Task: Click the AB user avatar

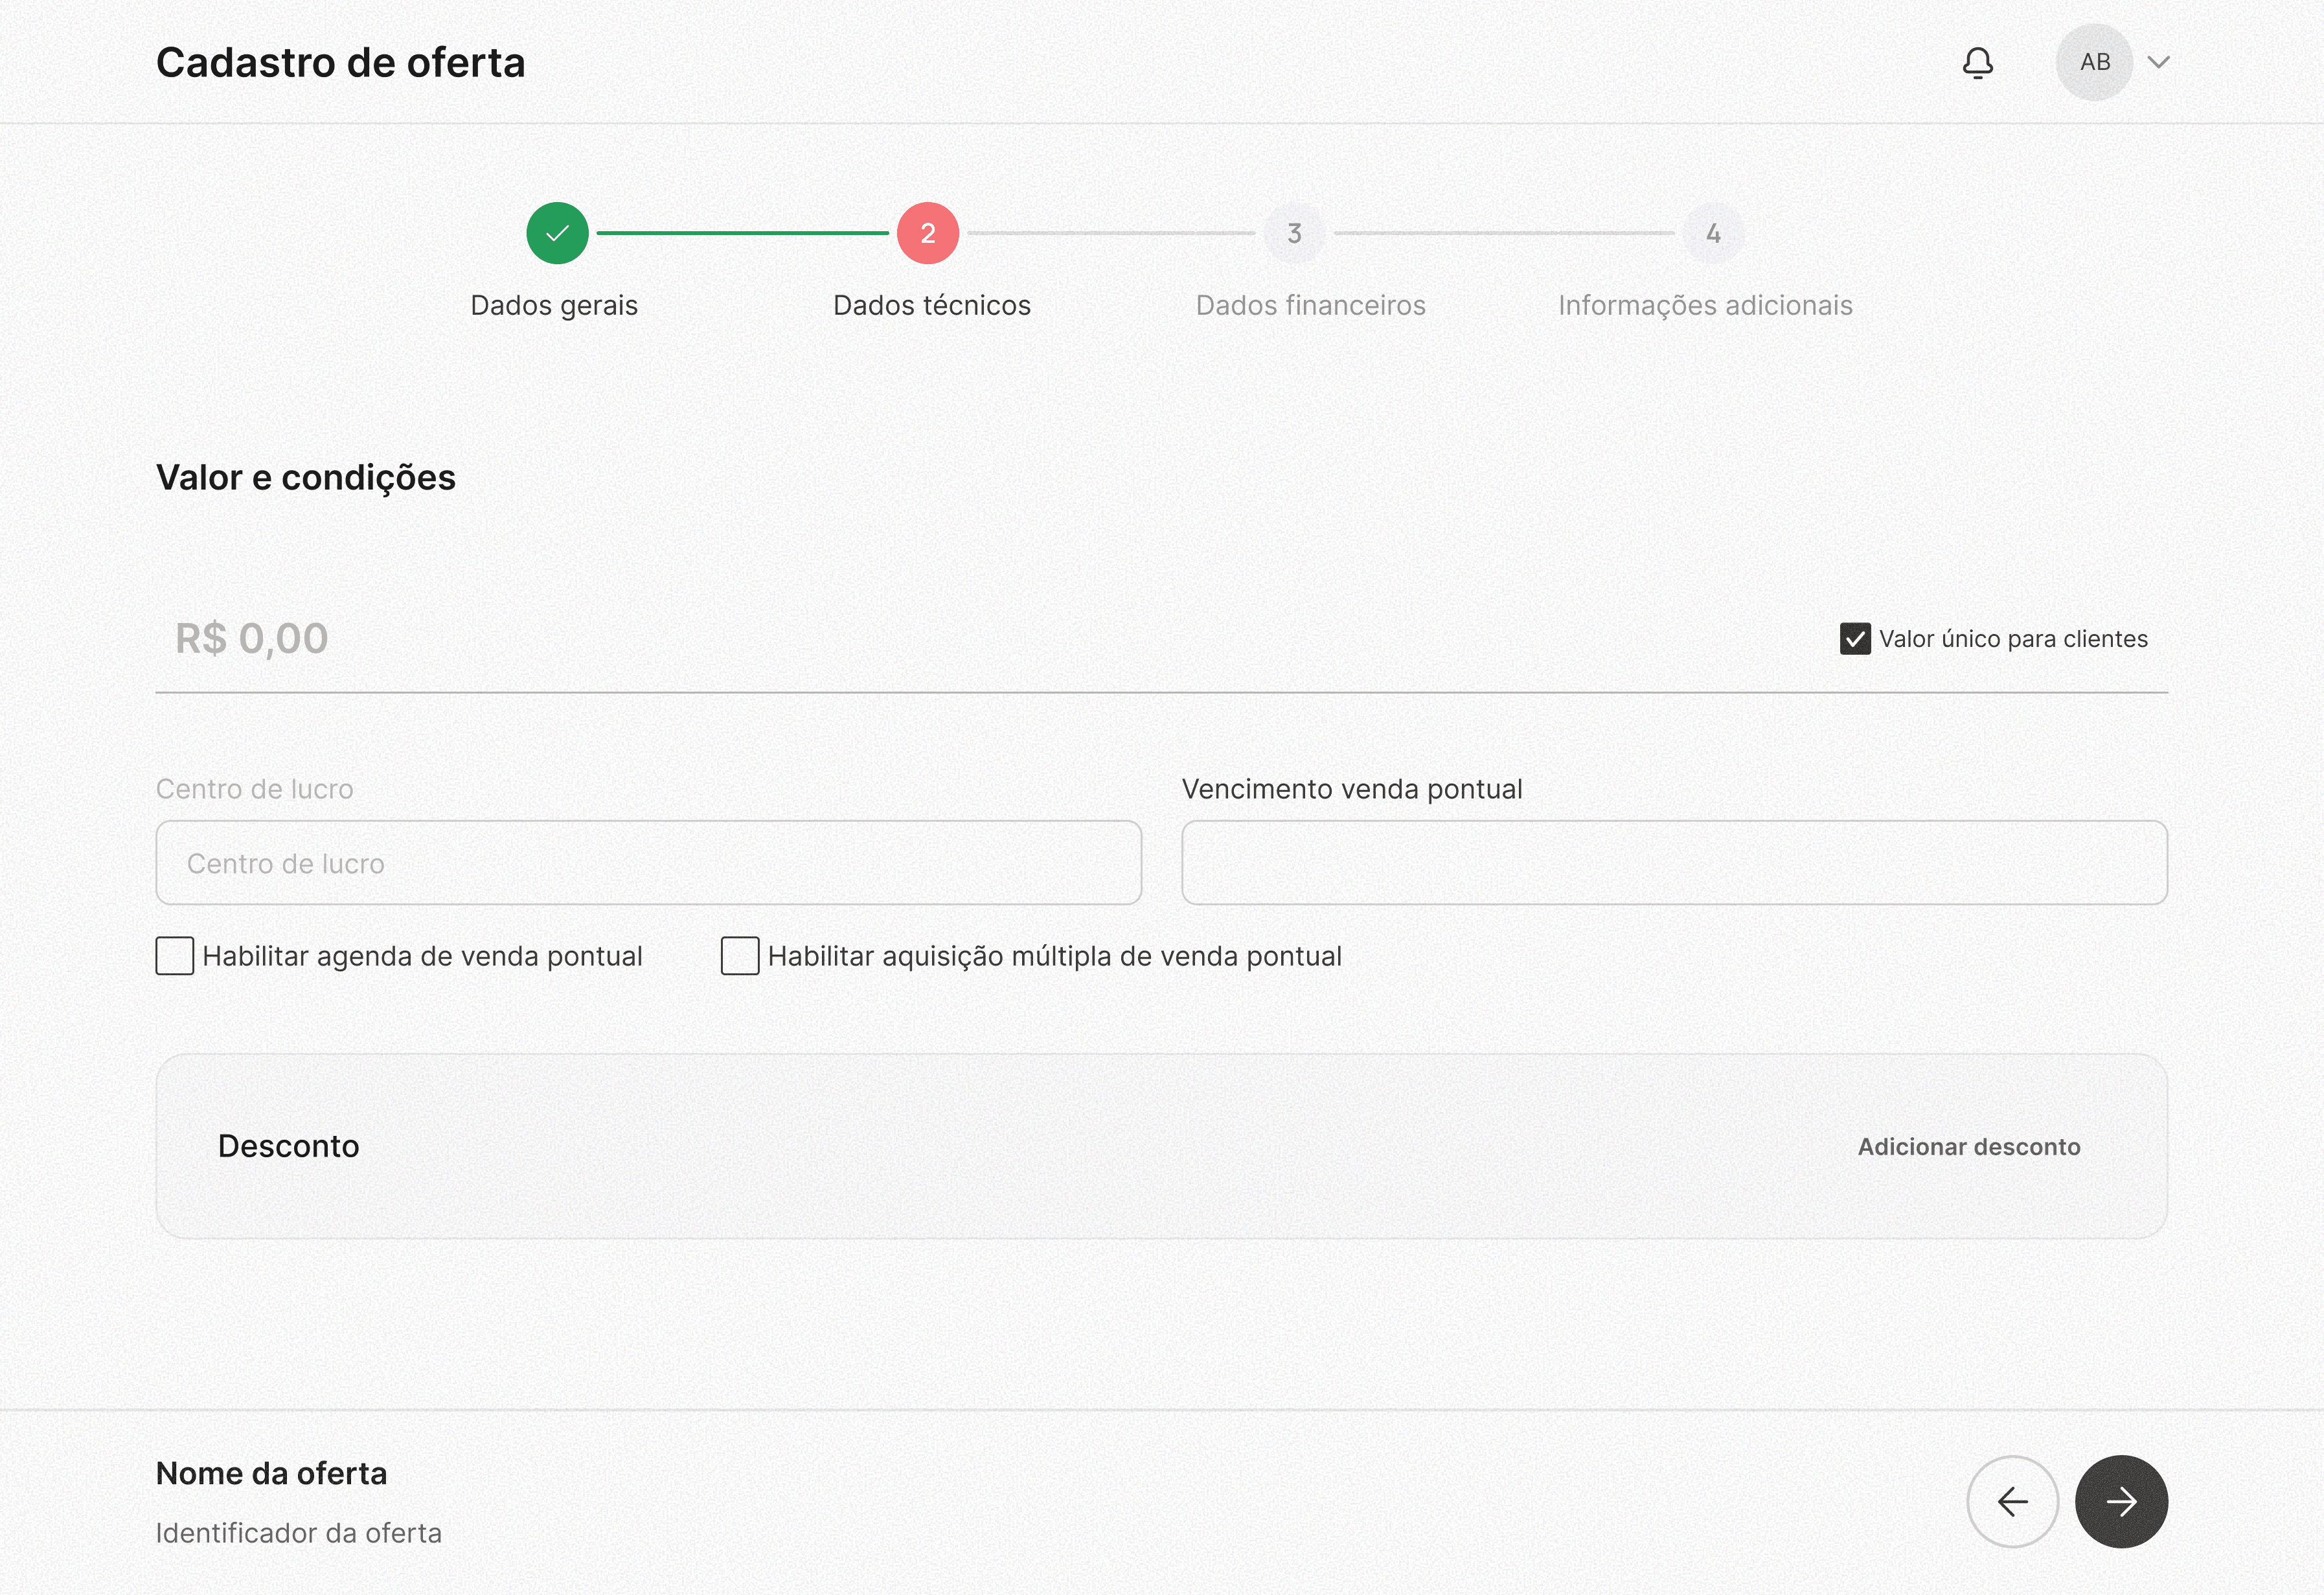Action: [2094, 63]
